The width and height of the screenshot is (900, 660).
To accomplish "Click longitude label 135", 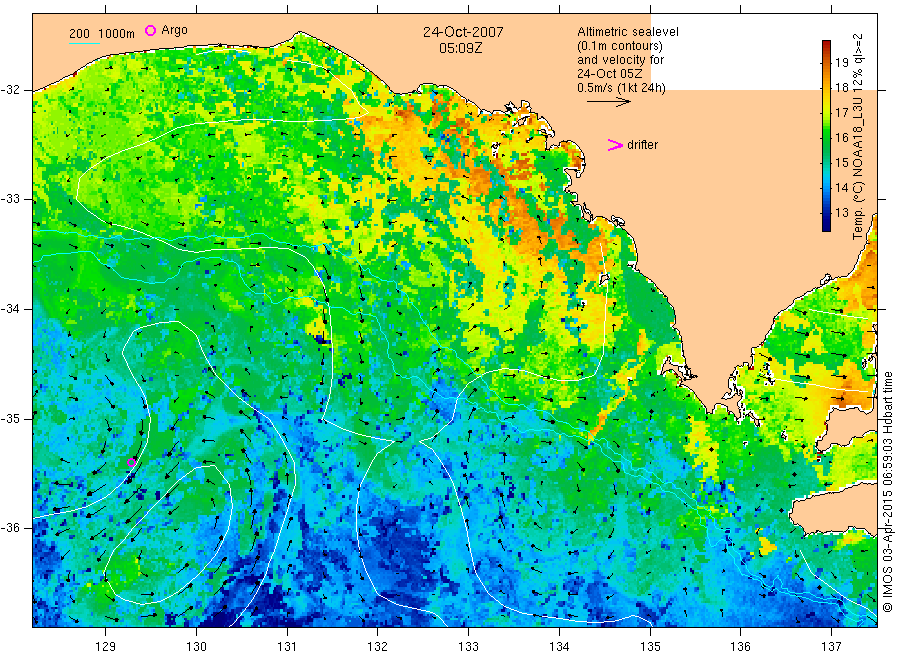I will 650,647.
